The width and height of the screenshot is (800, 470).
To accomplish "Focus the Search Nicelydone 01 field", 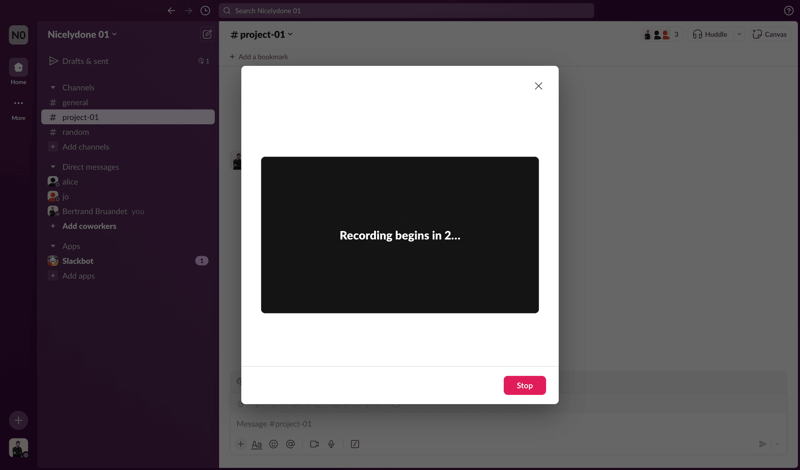I will [x=406, y=11].
